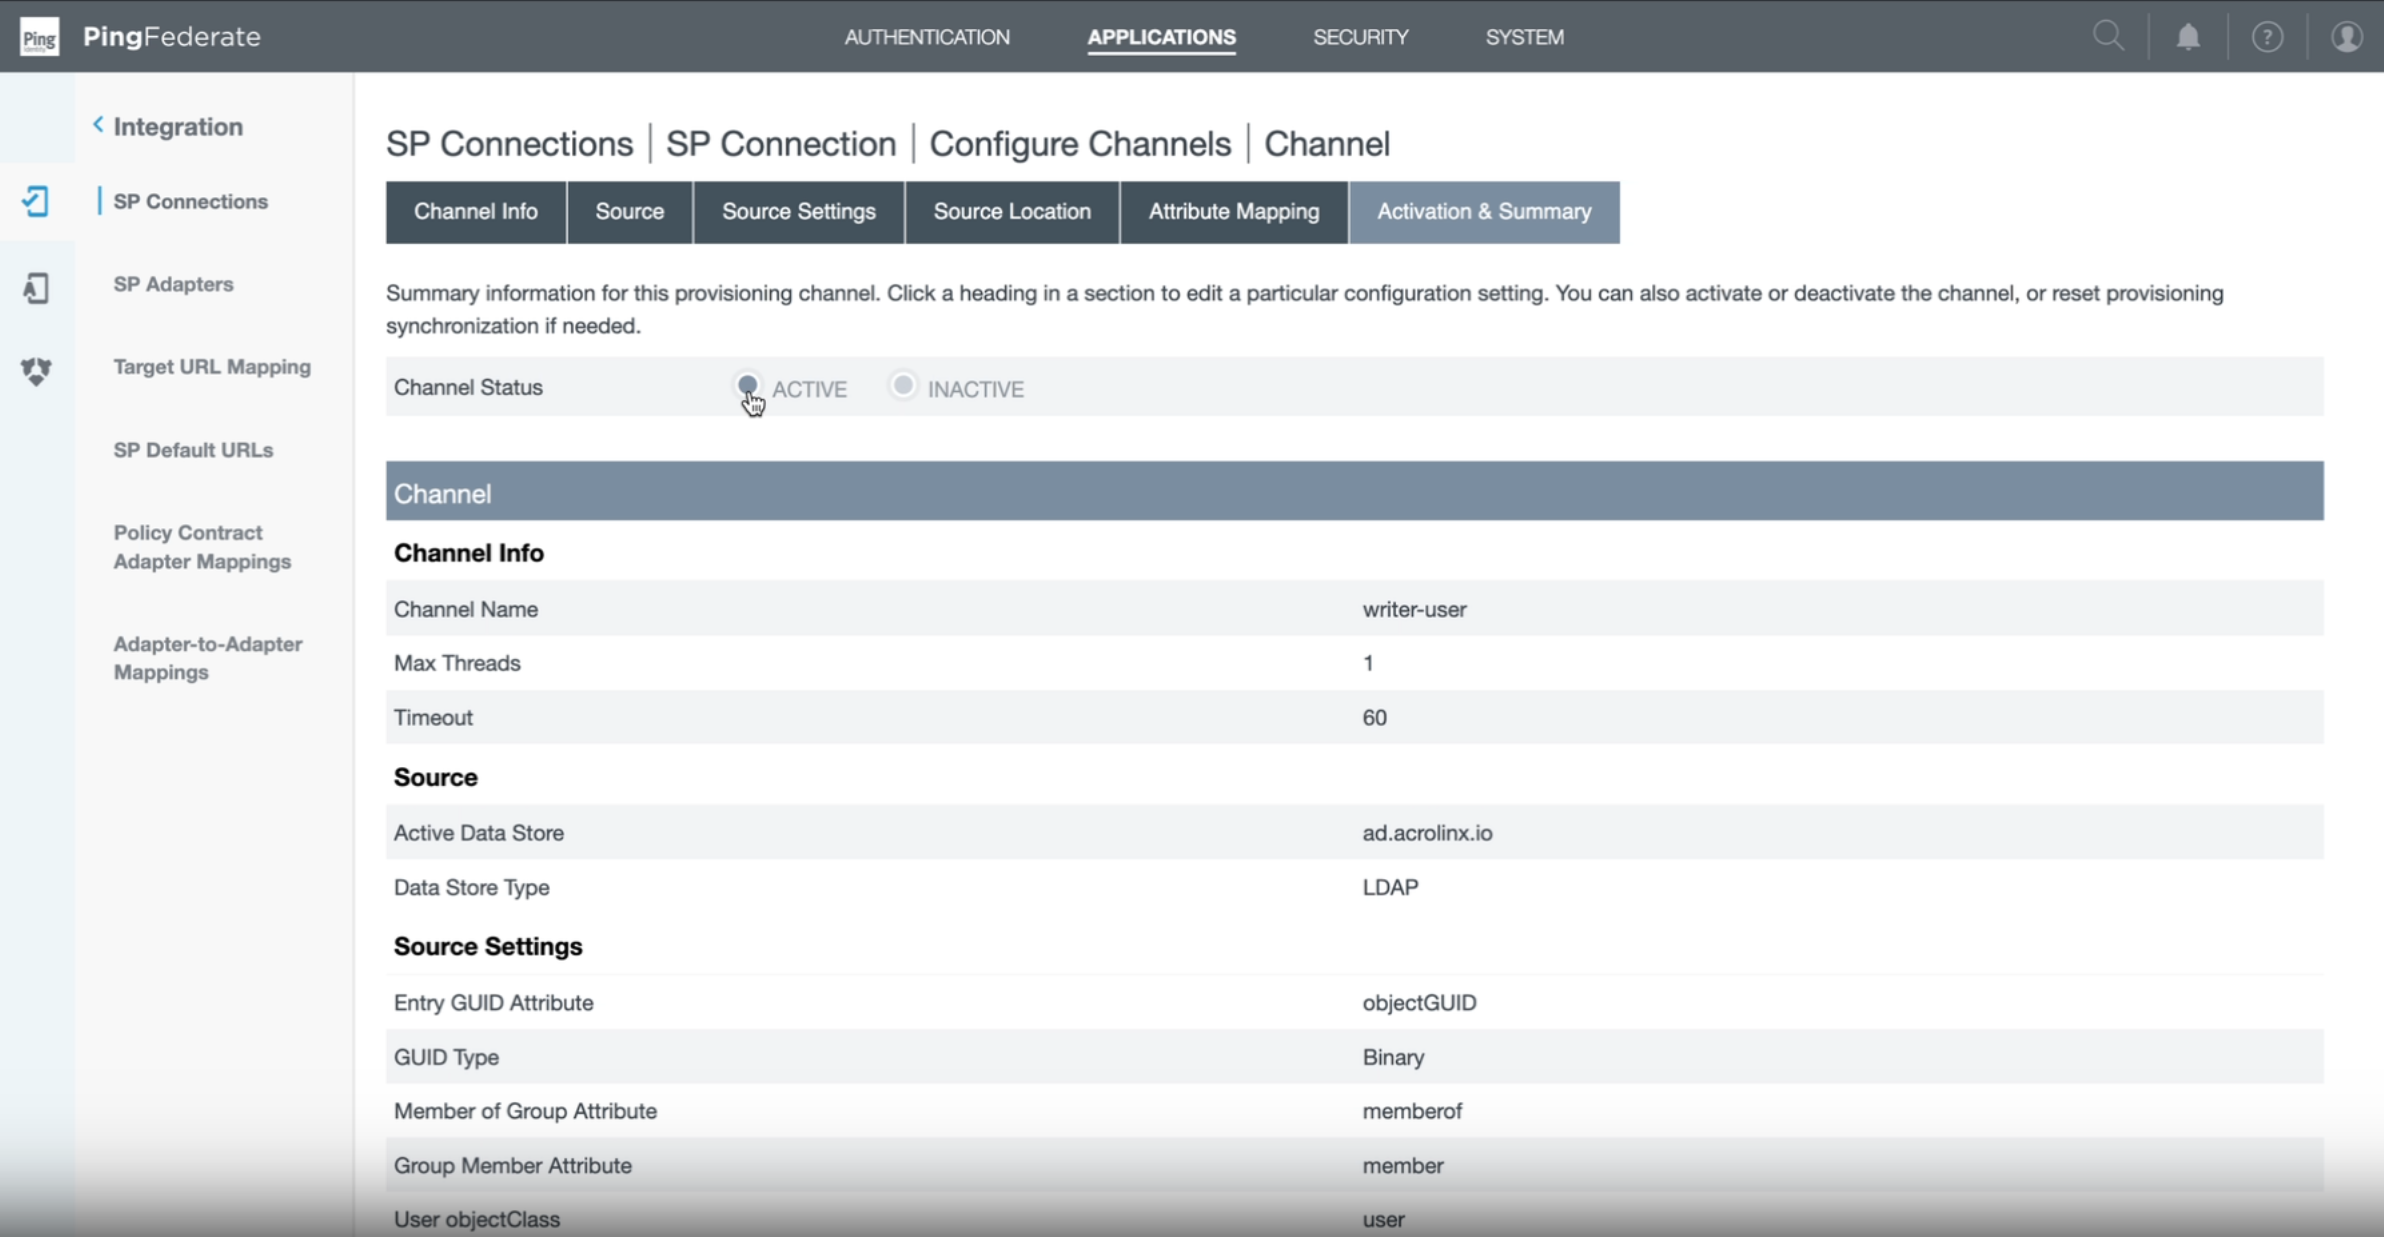Screen dimensions: 2384x1237
Task: Open the SYSTEM menu
Action: (1524, 37)
